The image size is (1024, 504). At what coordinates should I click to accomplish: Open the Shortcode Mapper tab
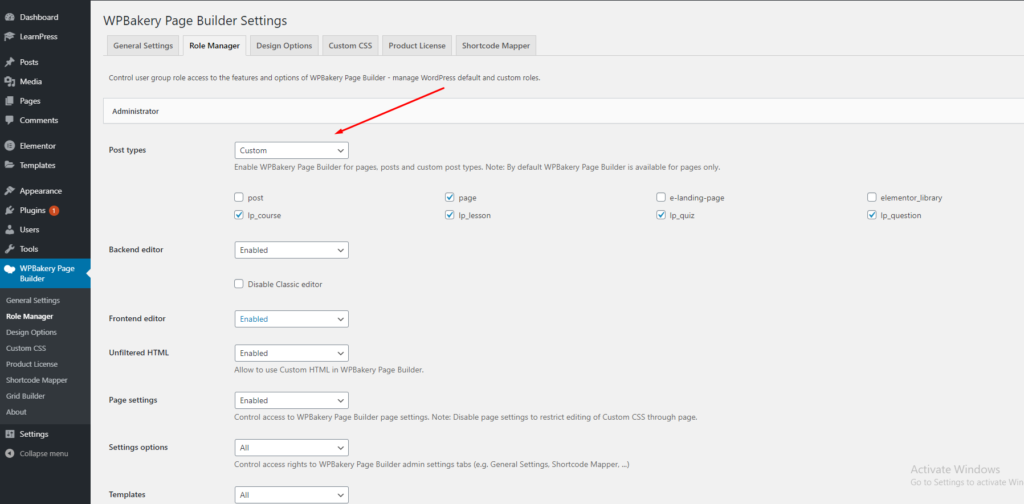495,45
